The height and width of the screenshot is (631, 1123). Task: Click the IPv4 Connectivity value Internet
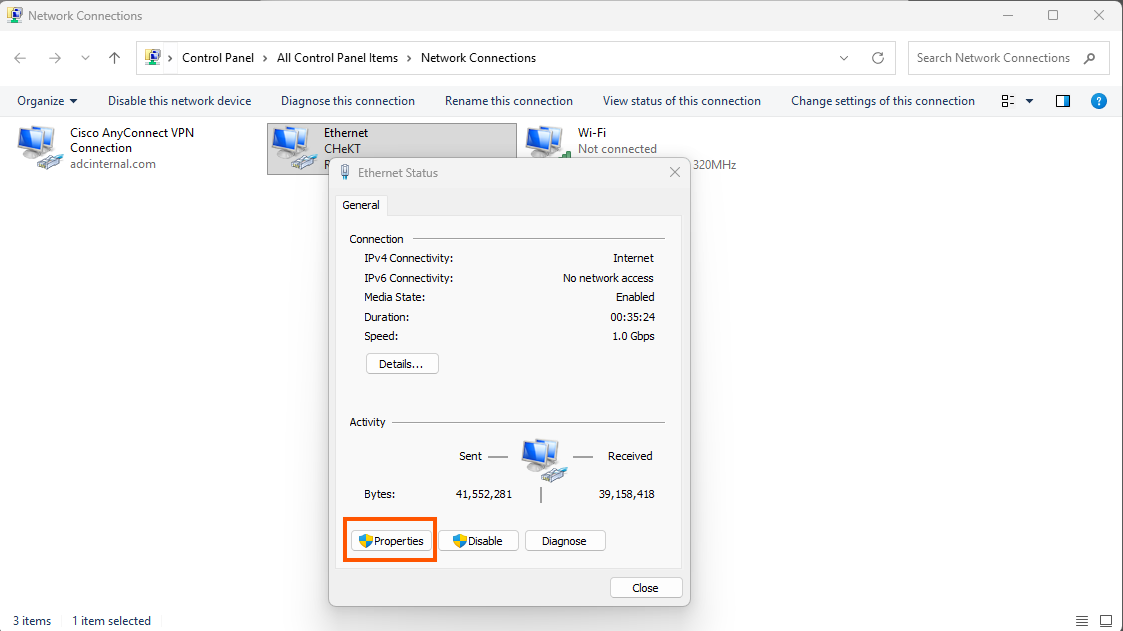633,258
